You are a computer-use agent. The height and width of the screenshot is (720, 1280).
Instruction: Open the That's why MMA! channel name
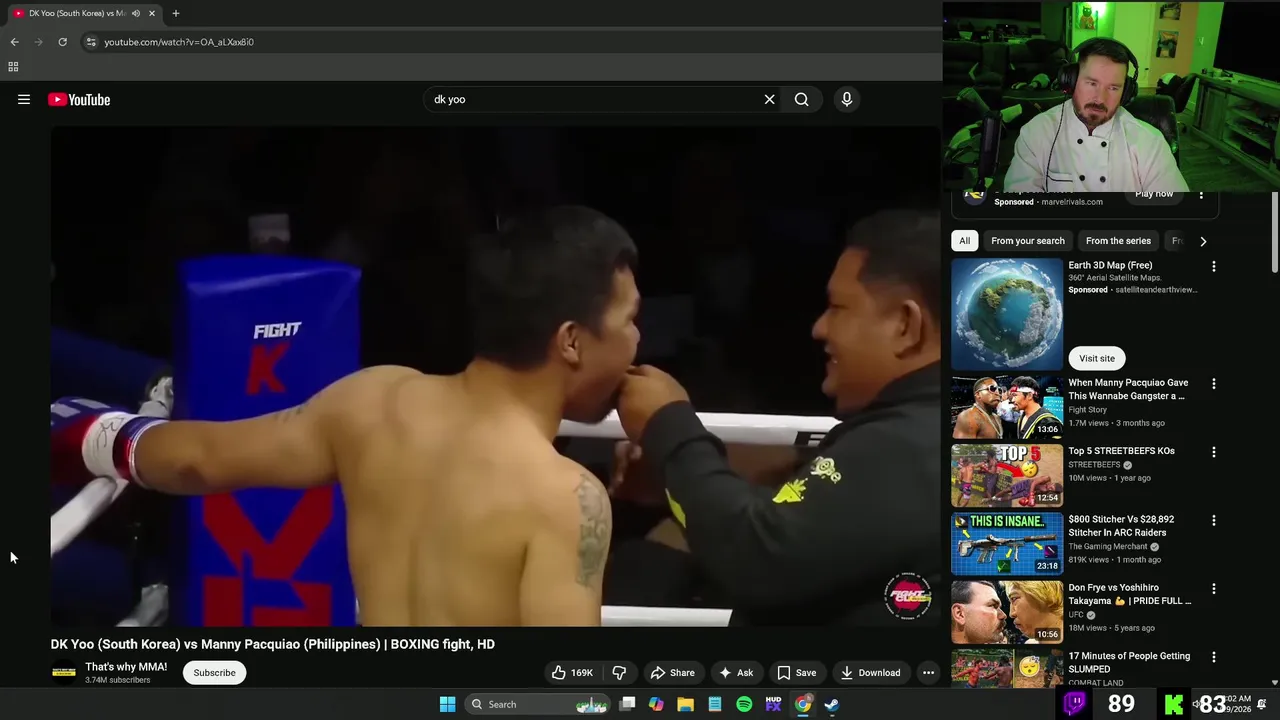(126, 667)
